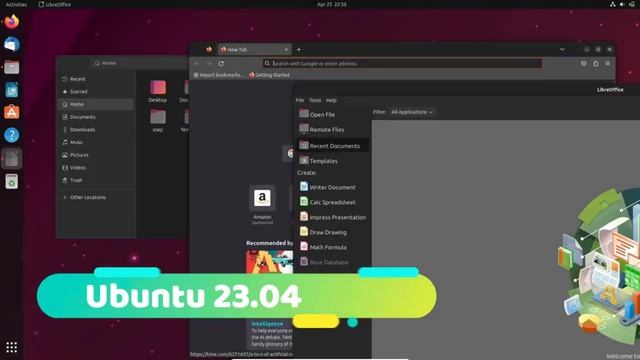Viewport: 640px width, 360px height.
Task: Open Trash from the dock
Action: pyautogui.click(x=11, y=182)
